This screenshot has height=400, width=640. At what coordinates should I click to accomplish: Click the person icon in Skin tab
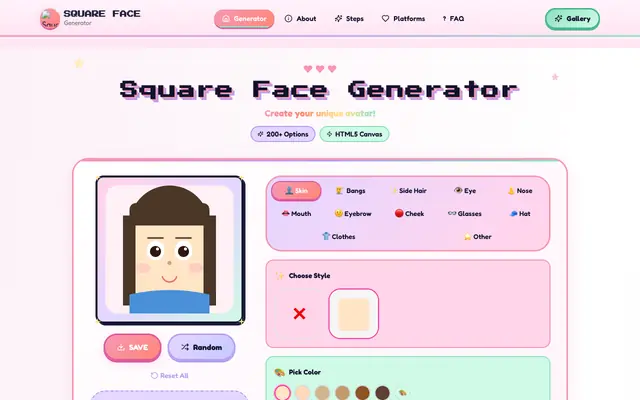click(289, 191)
